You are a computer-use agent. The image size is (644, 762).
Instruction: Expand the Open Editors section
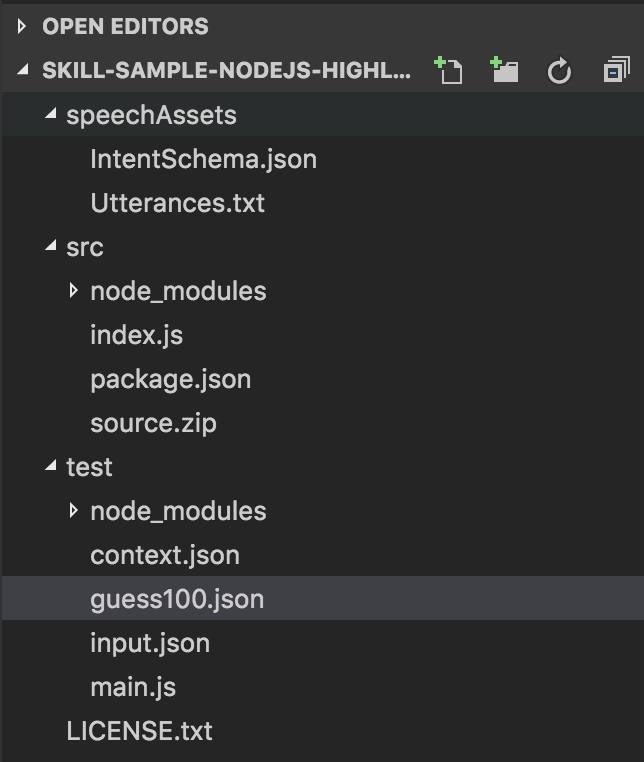(23, 26)
